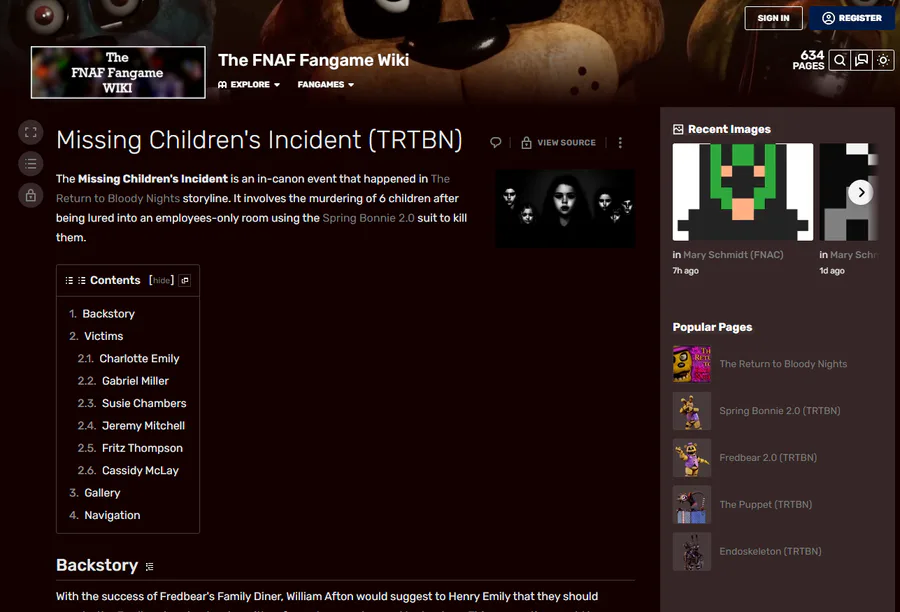Jump to Charlotte Emily in Contents
900x612 pixels.
coord(139,358)
